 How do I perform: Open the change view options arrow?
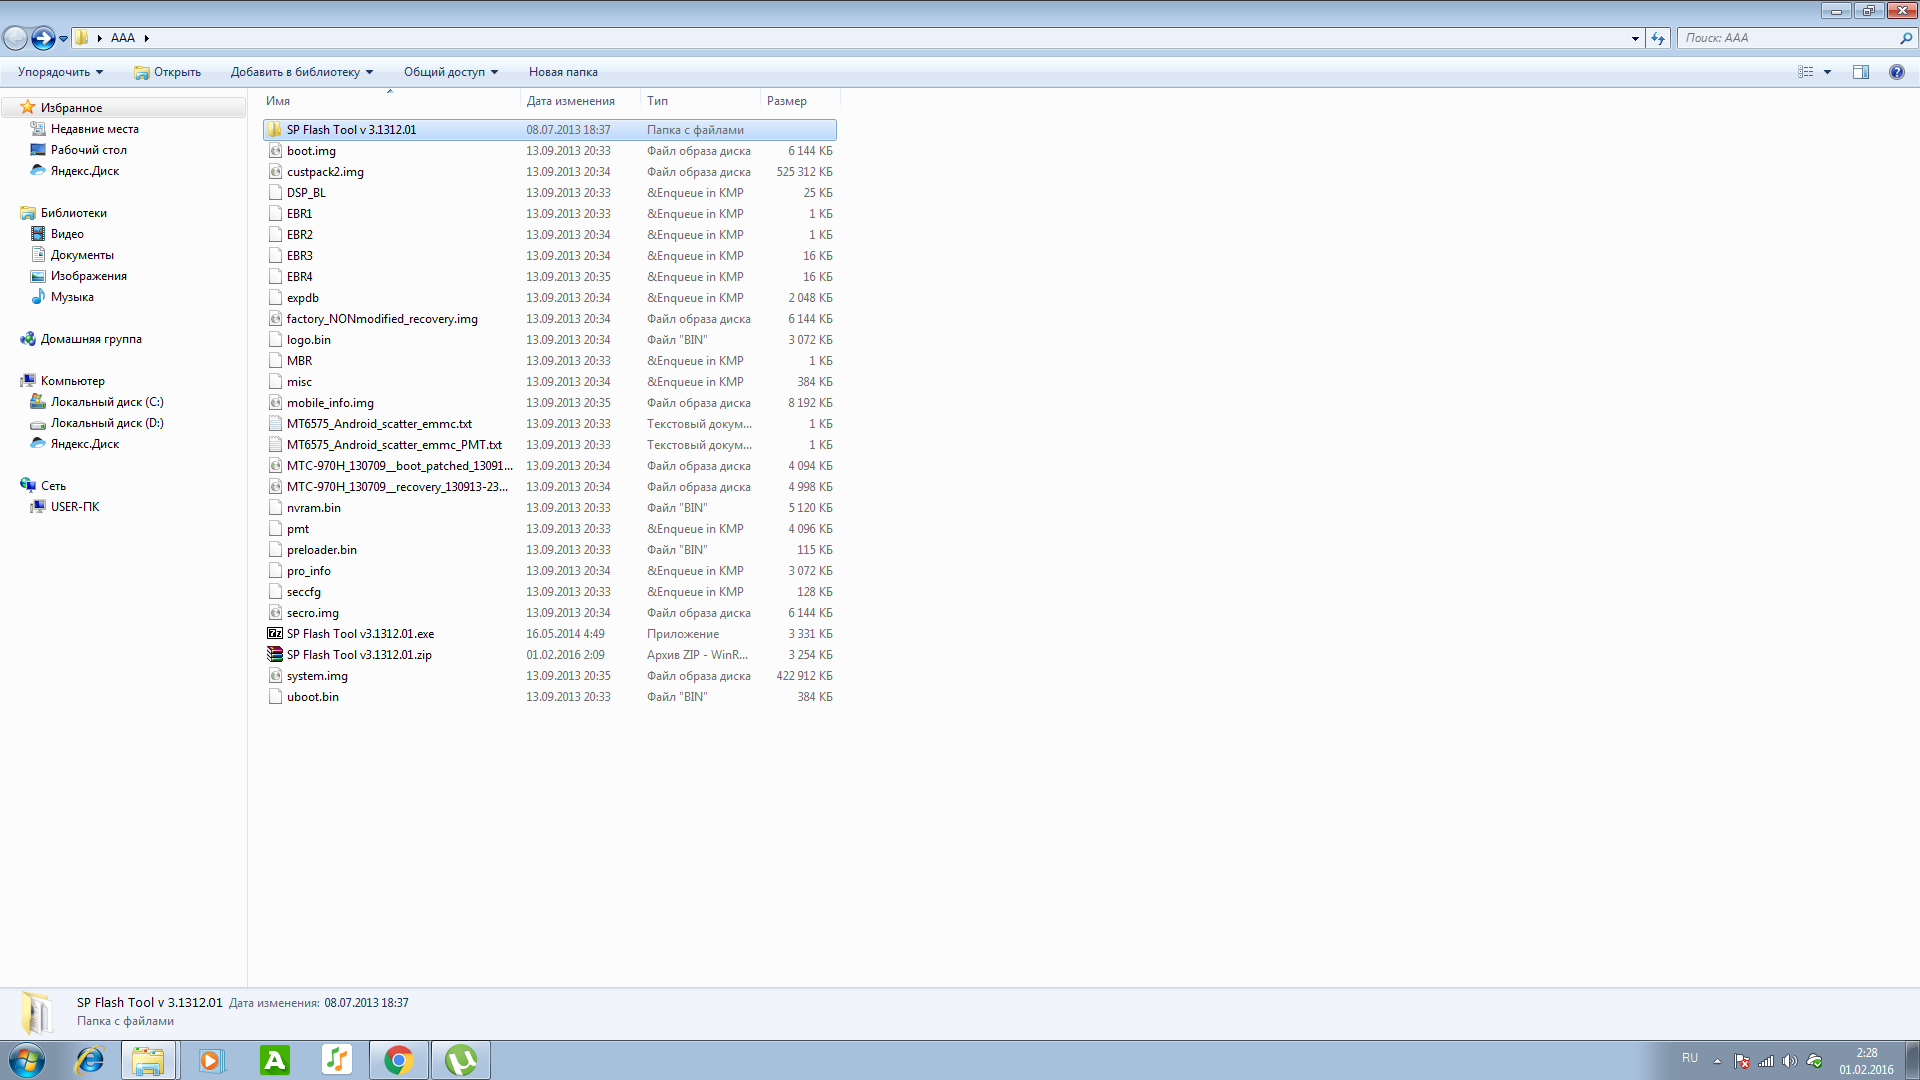[x=1827, y=72]
